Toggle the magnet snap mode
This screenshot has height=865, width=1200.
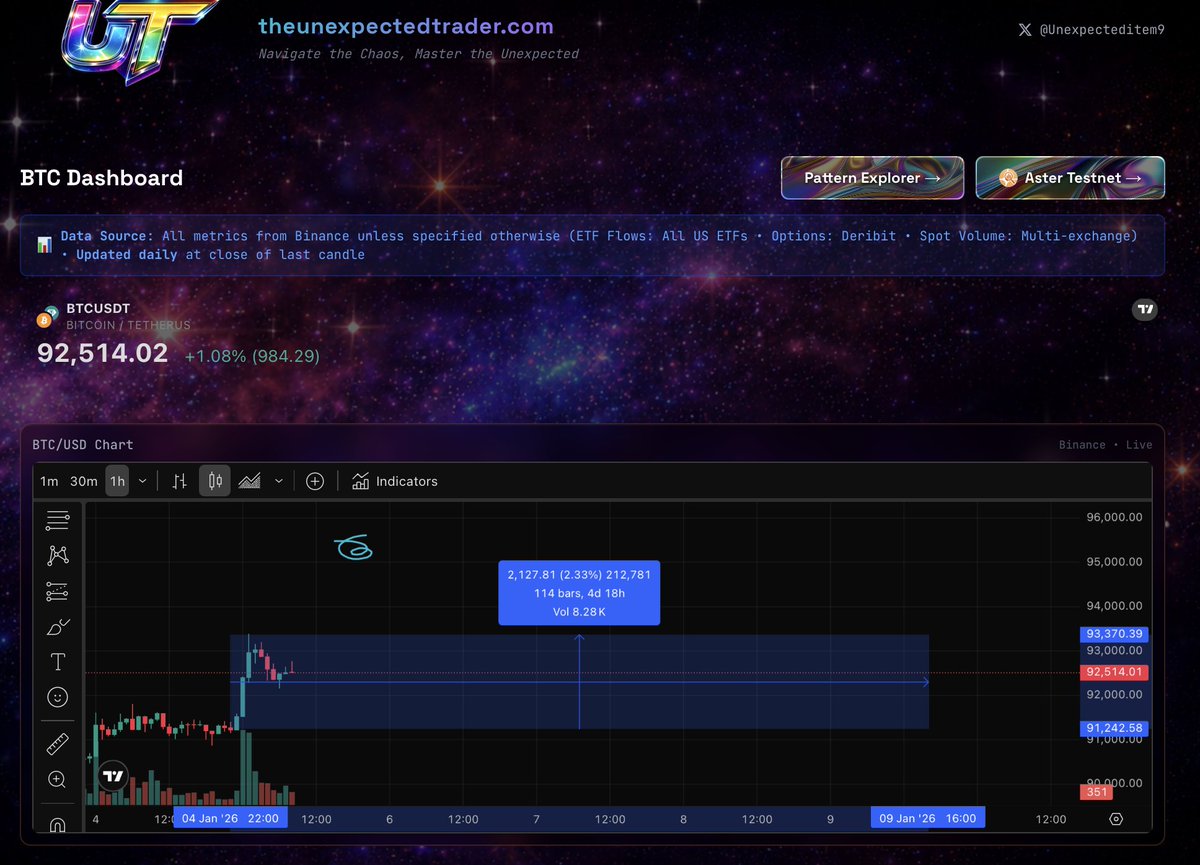tap(58, 824)
